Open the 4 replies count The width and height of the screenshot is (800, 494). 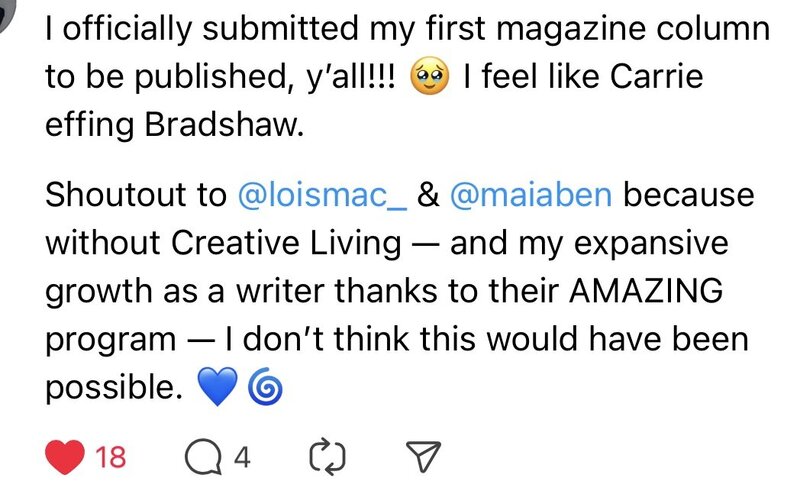[x=241, y=458]
